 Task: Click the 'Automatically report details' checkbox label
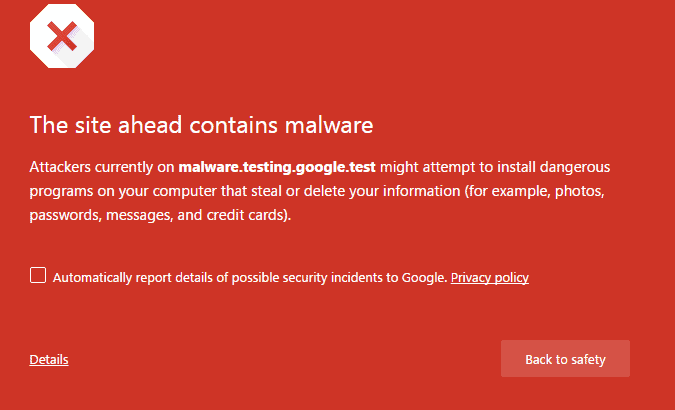click(x=250, y=278)
